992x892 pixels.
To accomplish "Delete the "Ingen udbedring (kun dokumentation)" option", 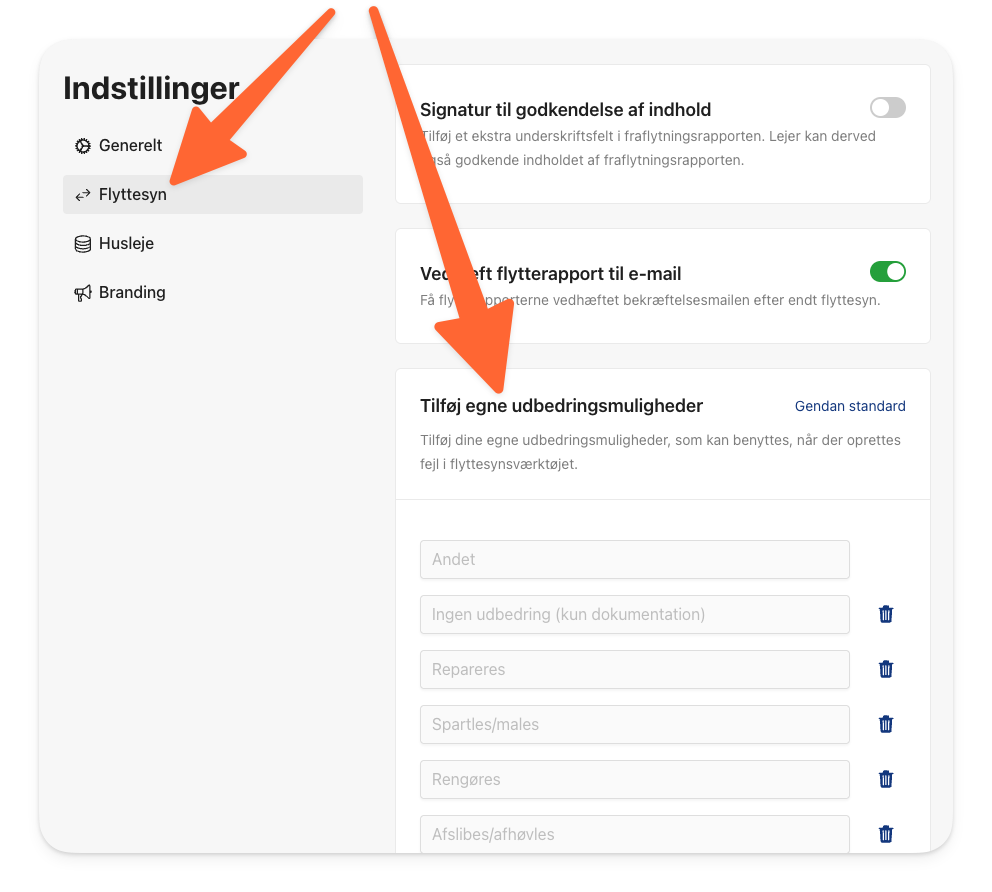I will pos(886,614).
